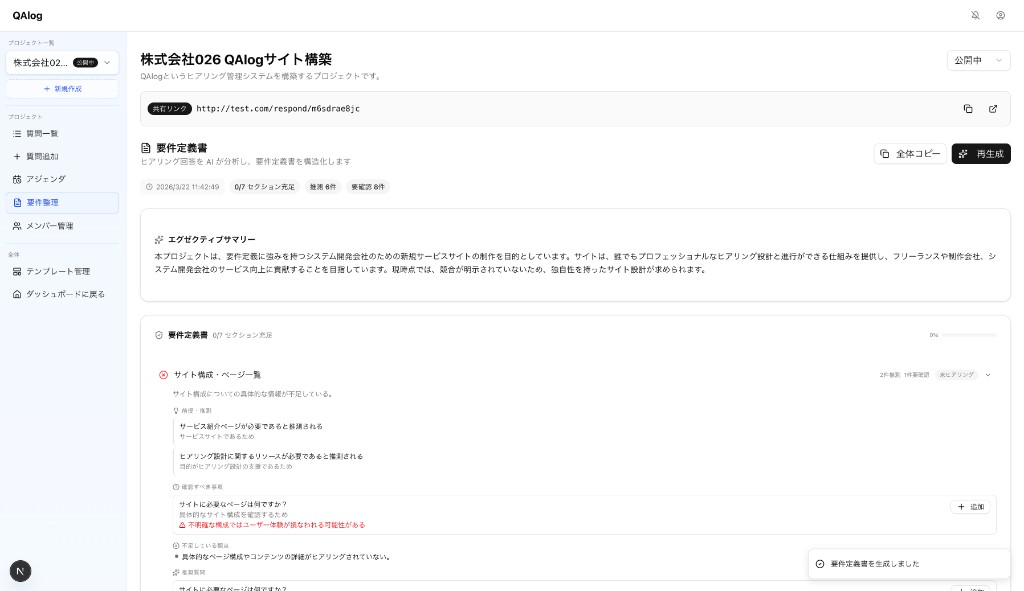The height and width of the screenshot is (591, 1024).
Task: Open the shared link in a new window
Action: 992,108
